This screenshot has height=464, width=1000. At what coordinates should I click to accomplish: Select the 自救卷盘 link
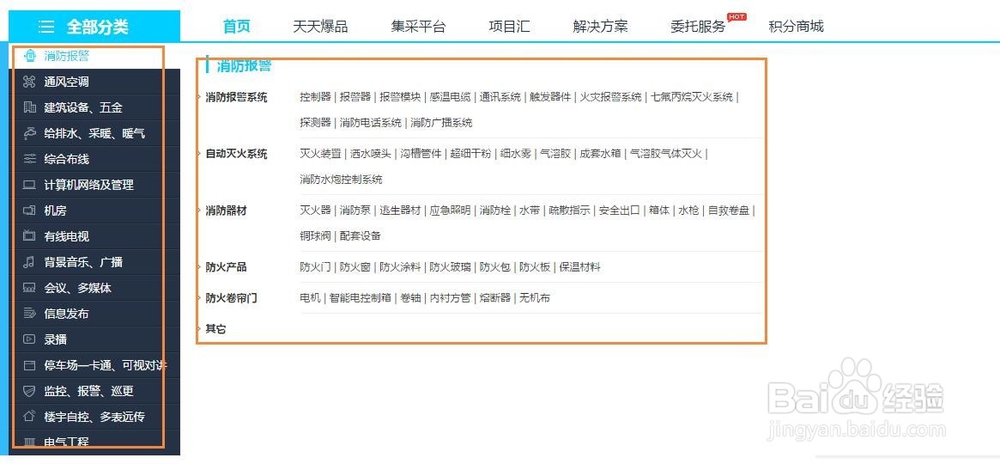tap(728, 211)
